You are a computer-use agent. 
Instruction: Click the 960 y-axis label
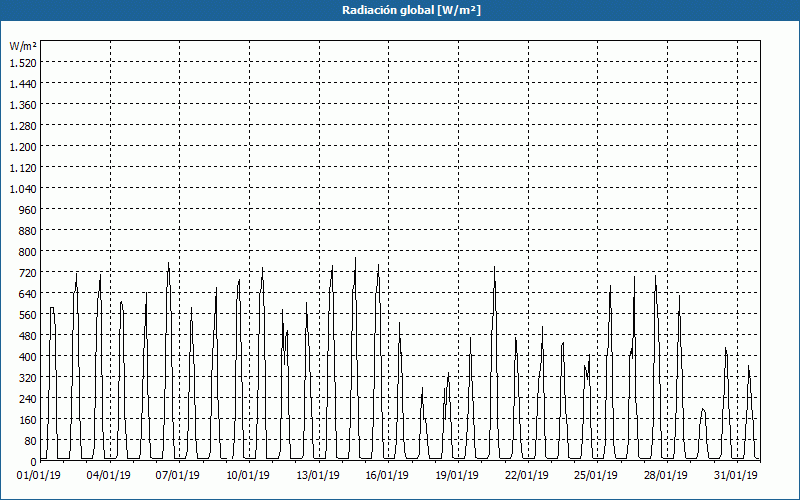coord(29,210)
